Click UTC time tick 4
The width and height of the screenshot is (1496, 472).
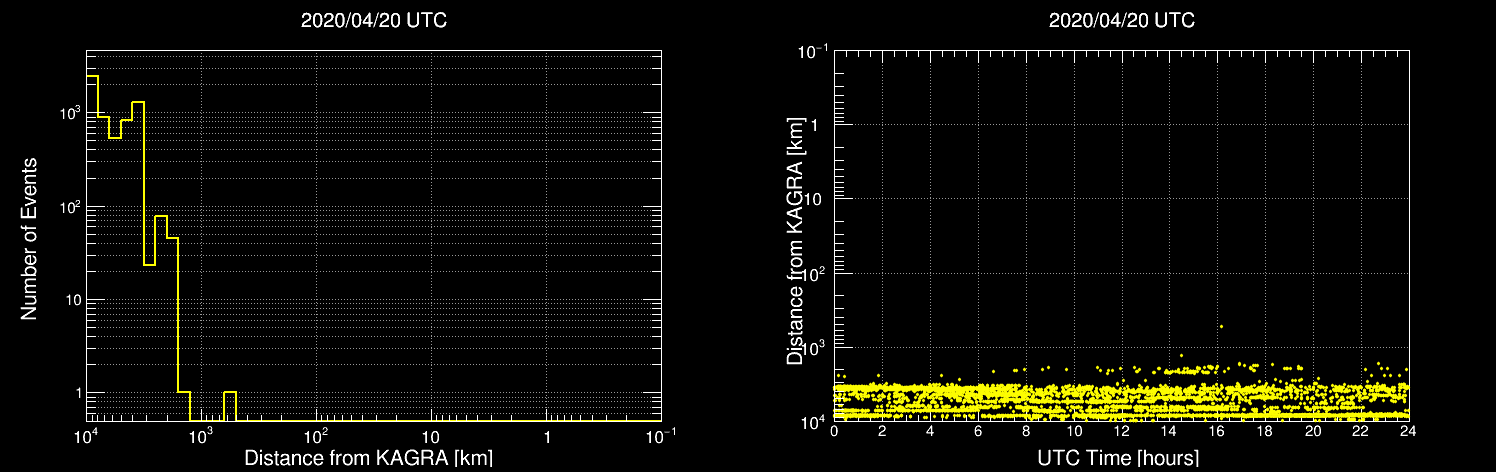[x=930, y=431]
